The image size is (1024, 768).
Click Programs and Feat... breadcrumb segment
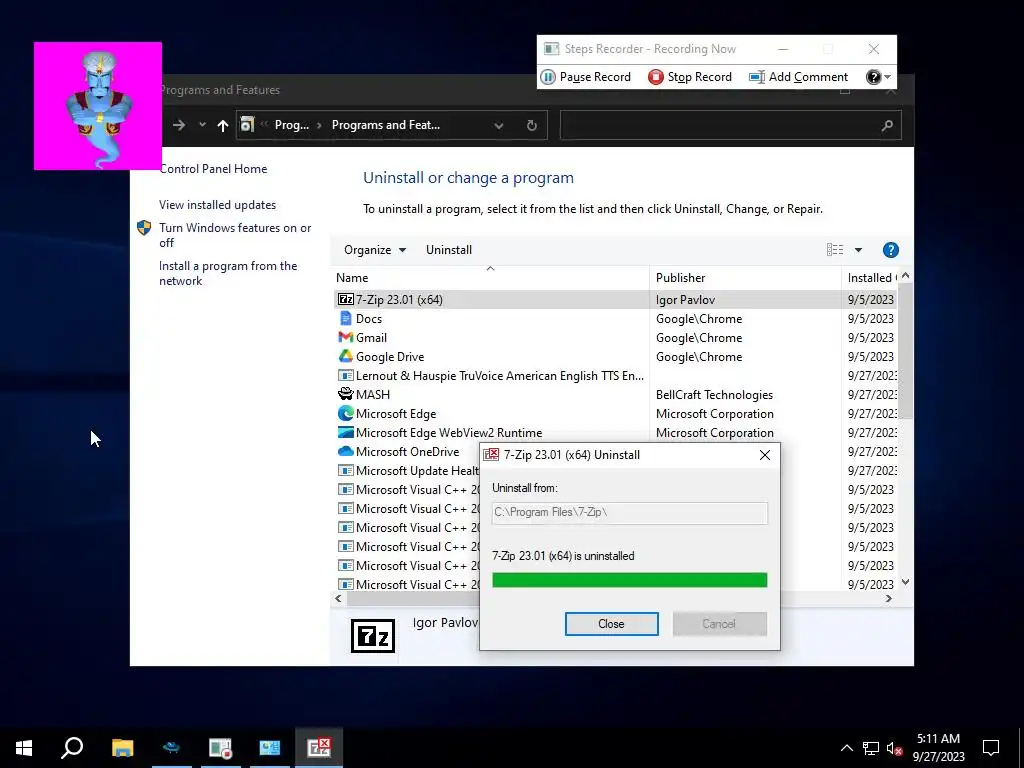(385, 125)
